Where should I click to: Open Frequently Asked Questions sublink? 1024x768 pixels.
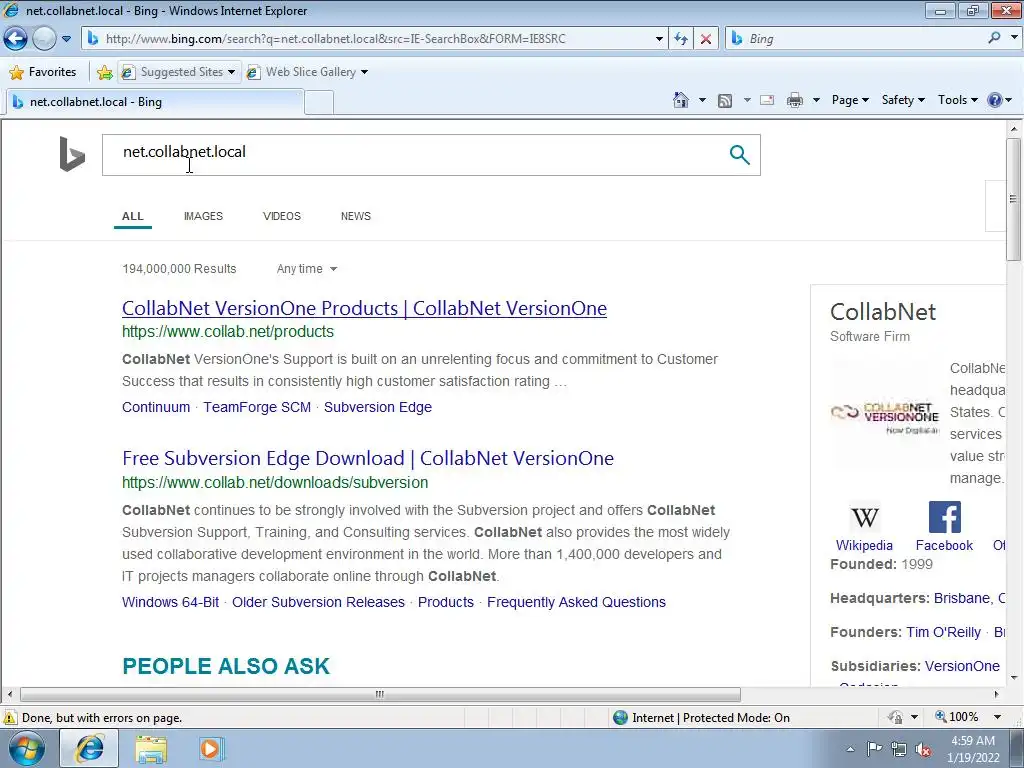click(577, 602)
